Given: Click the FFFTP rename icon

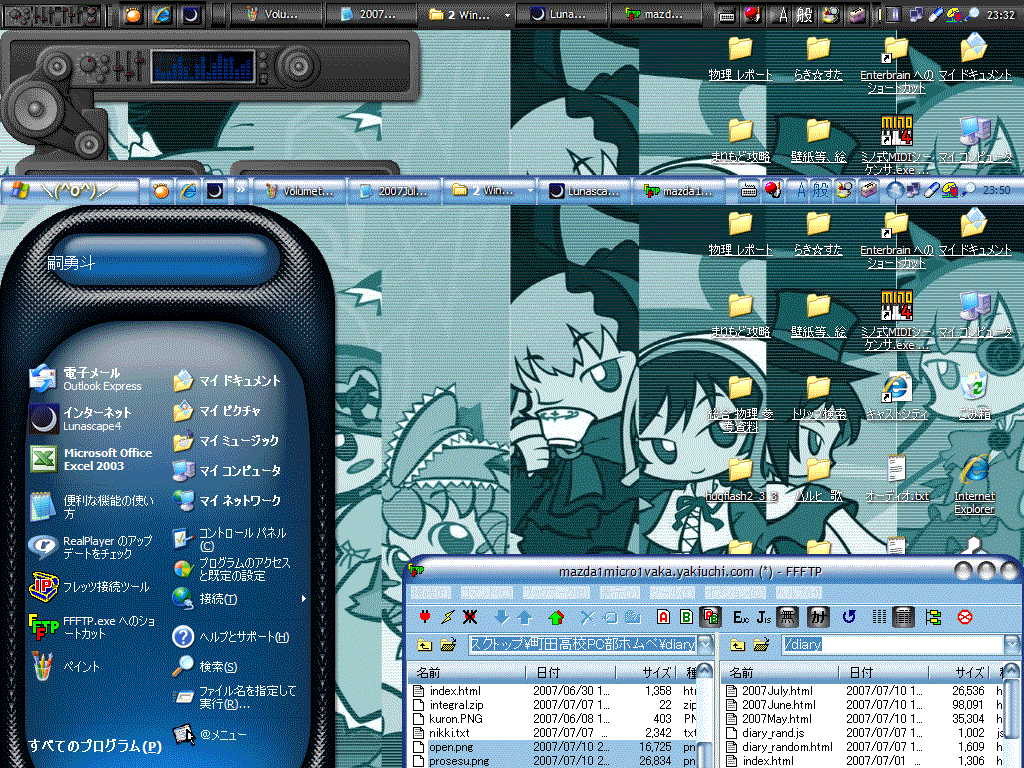Looking at the screenshot, I should click(x=610, y=617).
